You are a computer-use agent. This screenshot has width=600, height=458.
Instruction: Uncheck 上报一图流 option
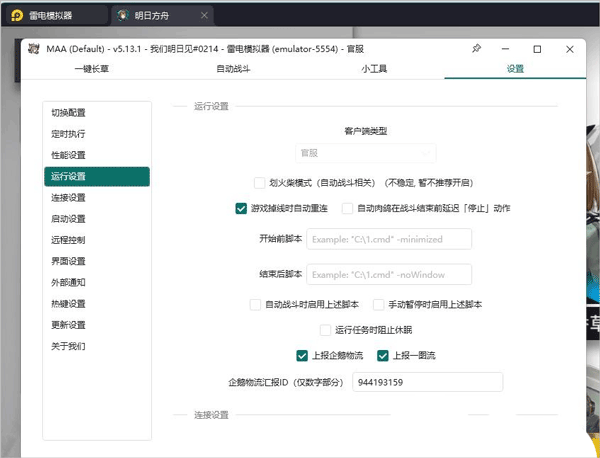click(x=382, y=355)
